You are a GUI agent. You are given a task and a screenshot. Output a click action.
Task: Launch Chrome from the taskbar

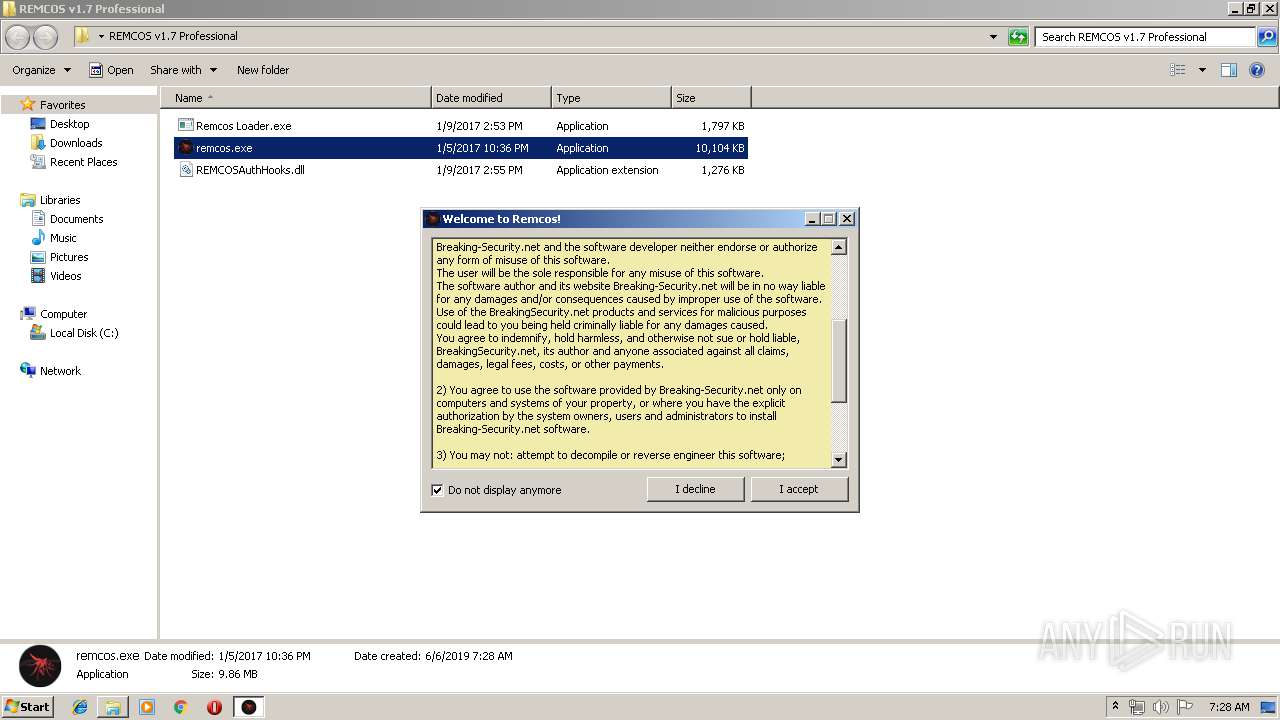coord(180,707)
